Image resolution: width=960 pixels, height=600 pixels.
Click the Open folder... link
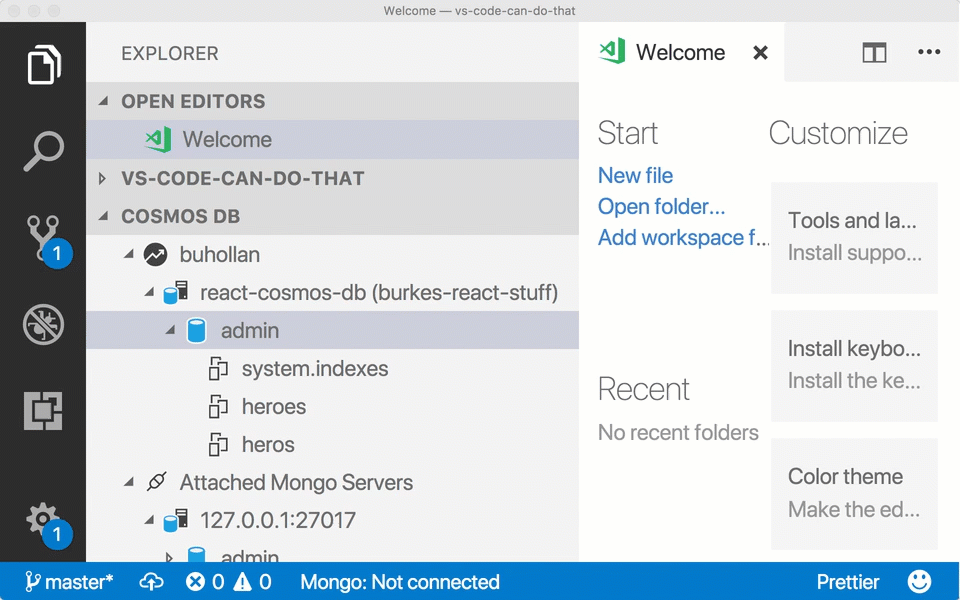click(661, 206)
